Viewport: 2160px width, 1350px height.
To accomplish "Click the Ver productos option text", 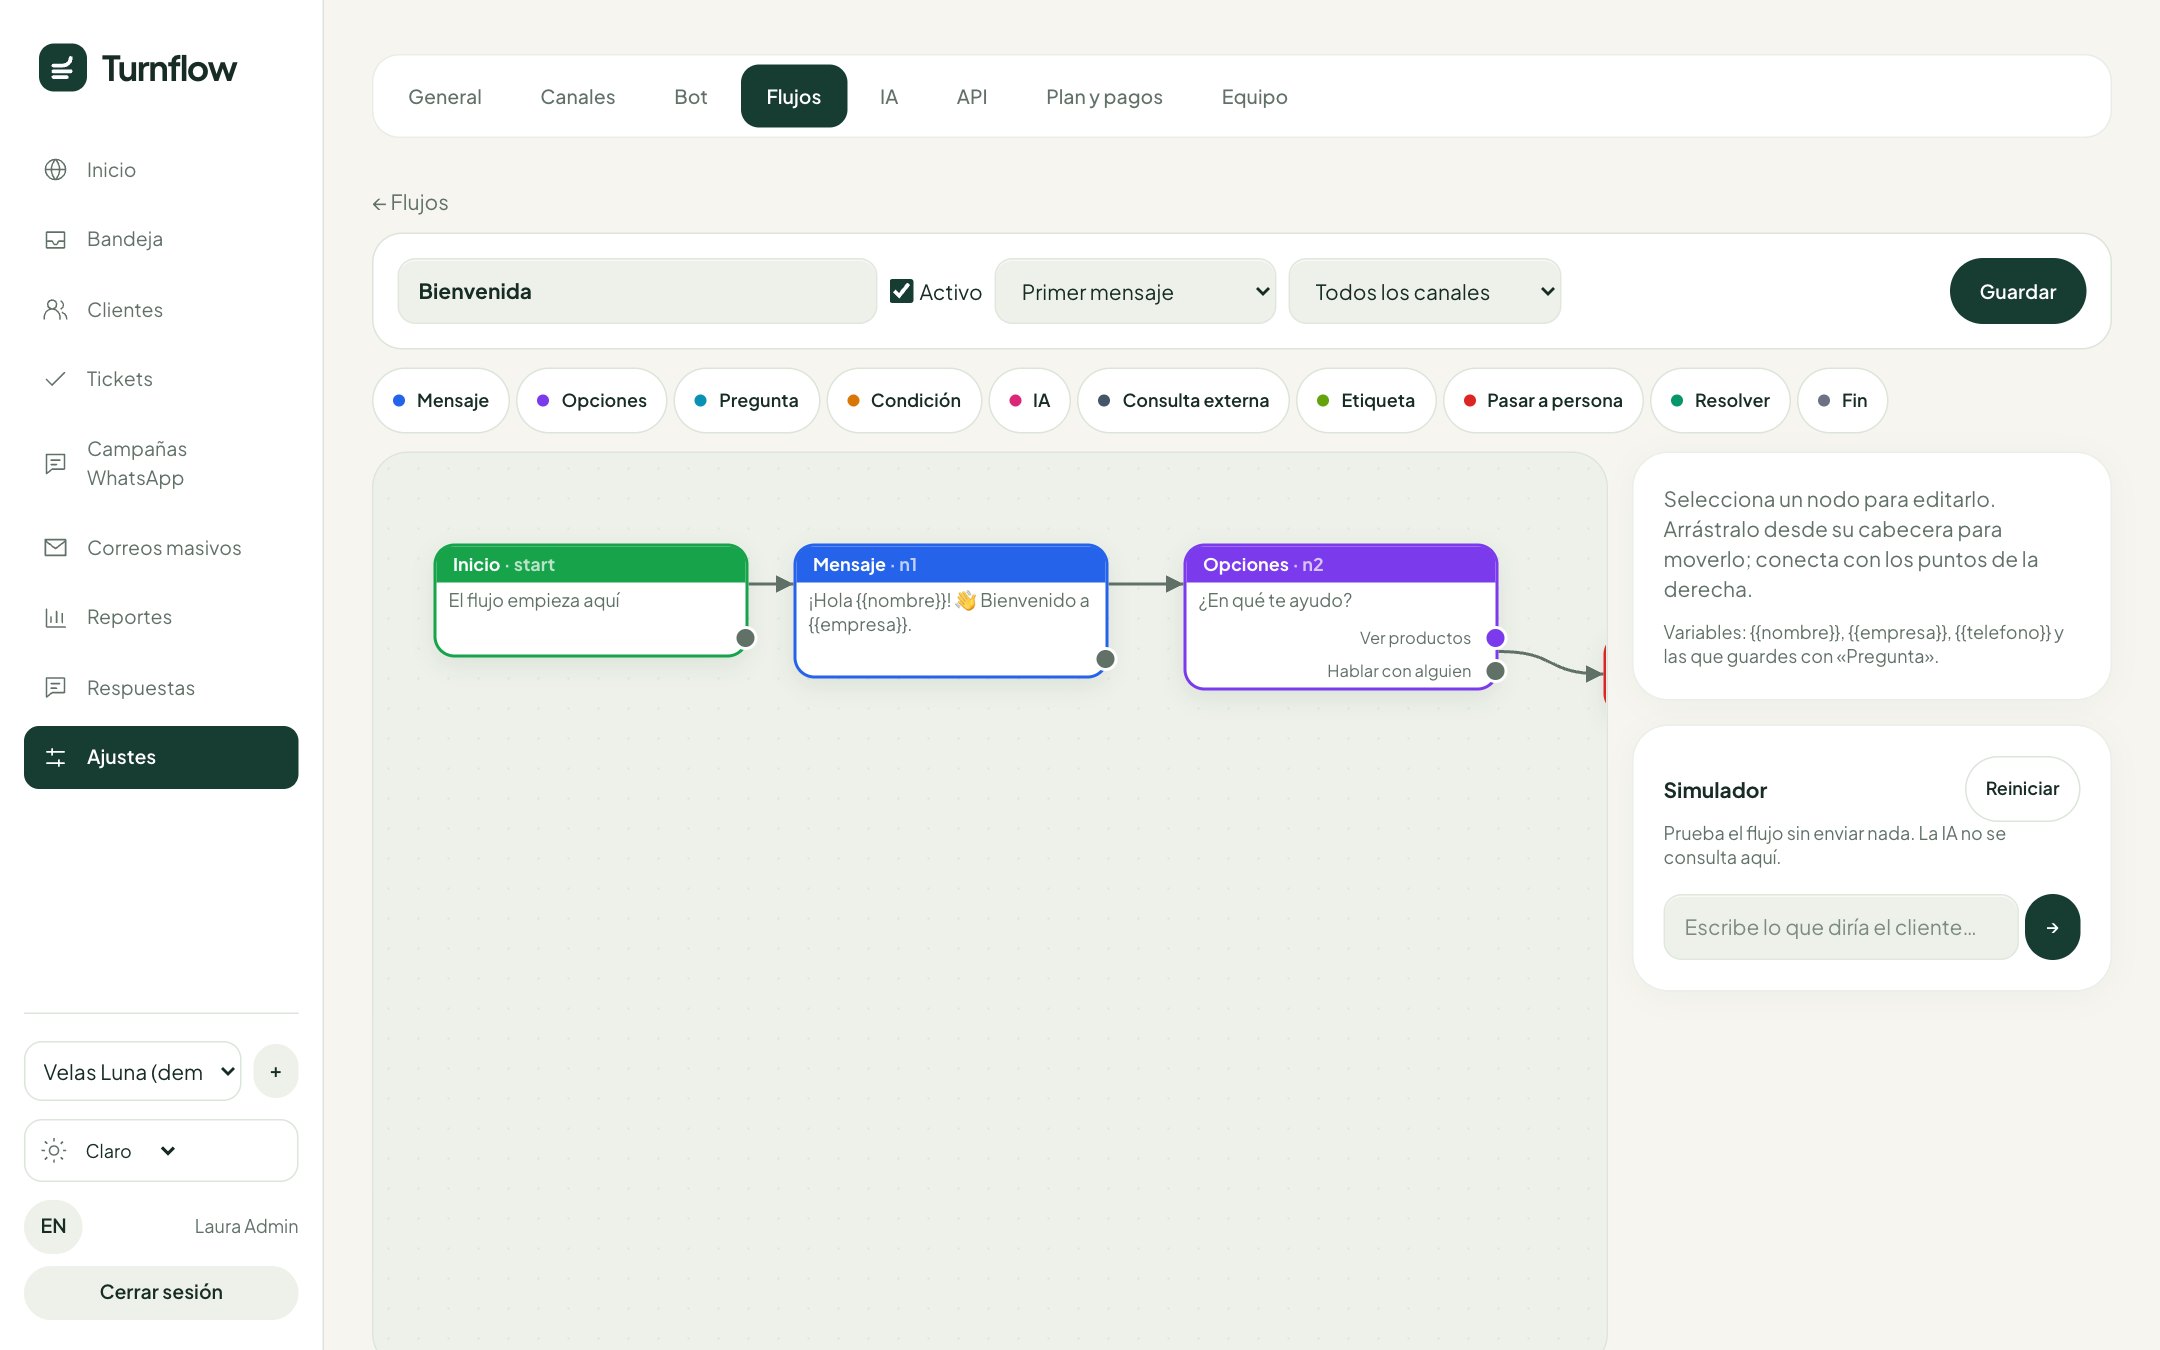I will tap(1415, 638).
